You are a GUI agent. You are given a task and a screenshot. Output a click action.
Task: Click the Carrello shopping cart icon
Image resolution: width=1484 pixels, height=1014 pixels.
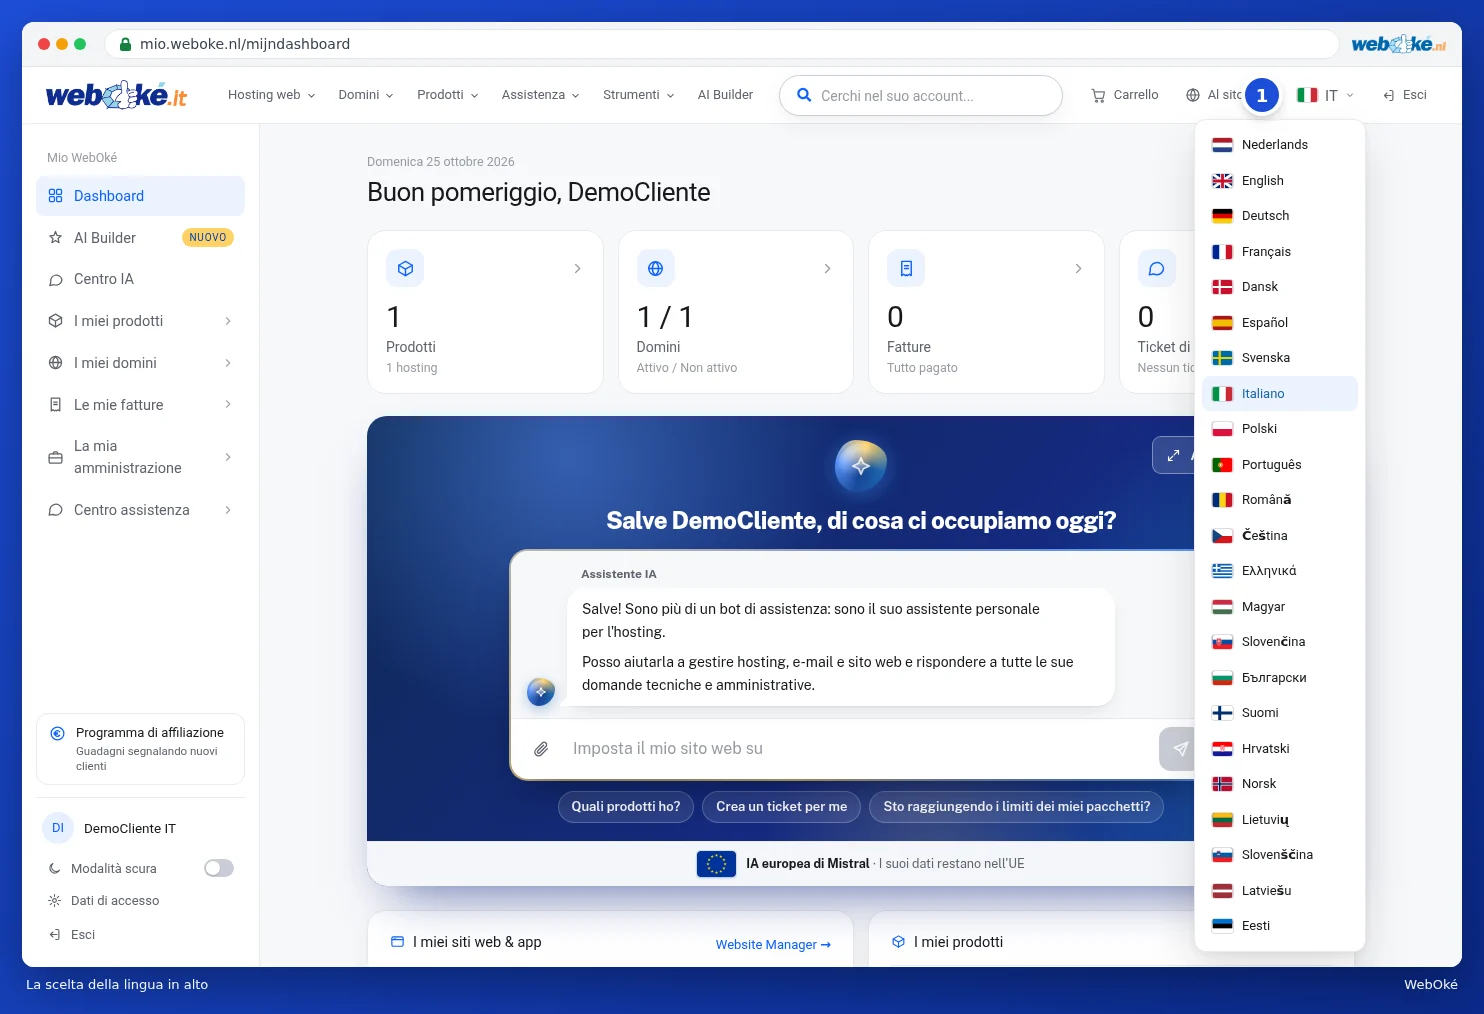tap(1098, 95)
